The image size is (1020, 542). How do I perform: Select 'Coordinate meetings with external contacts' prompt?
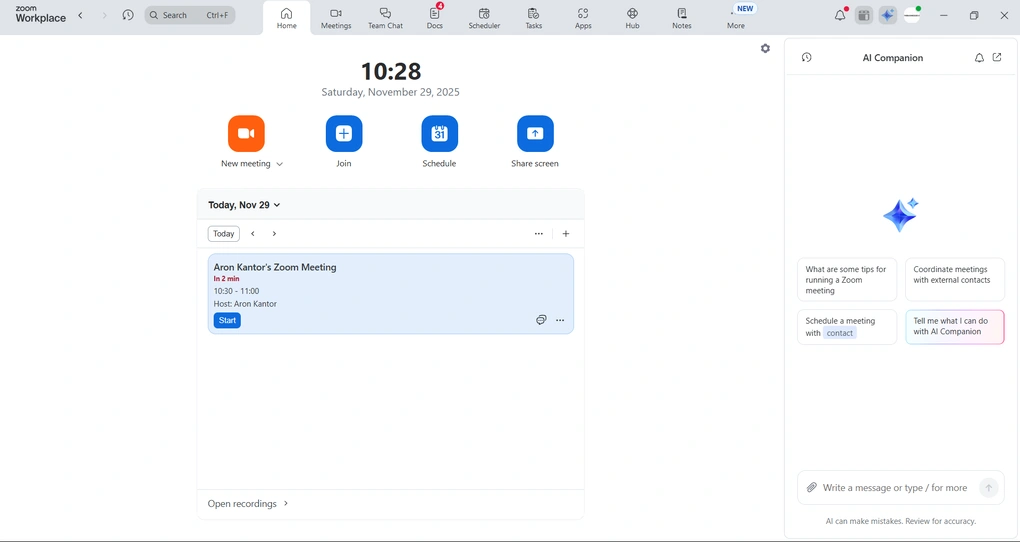[x=955, y=280]
